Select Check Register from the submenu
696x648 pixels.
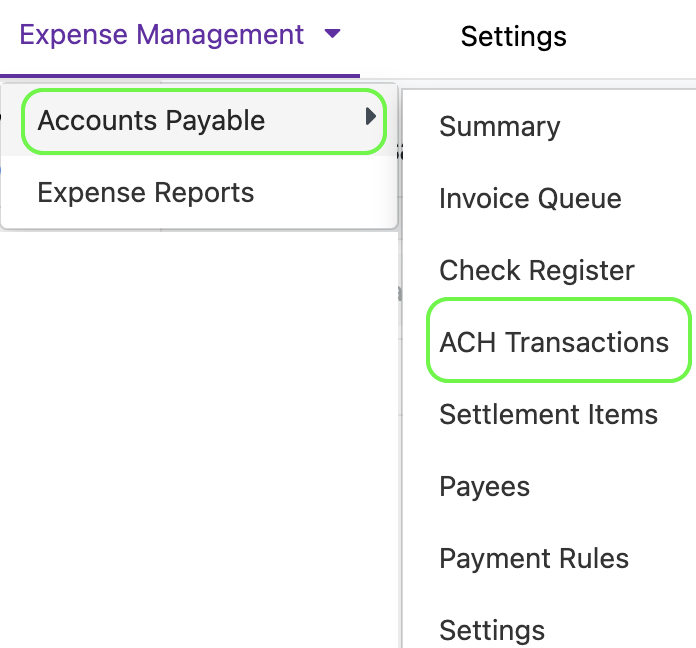pos(536,271)
